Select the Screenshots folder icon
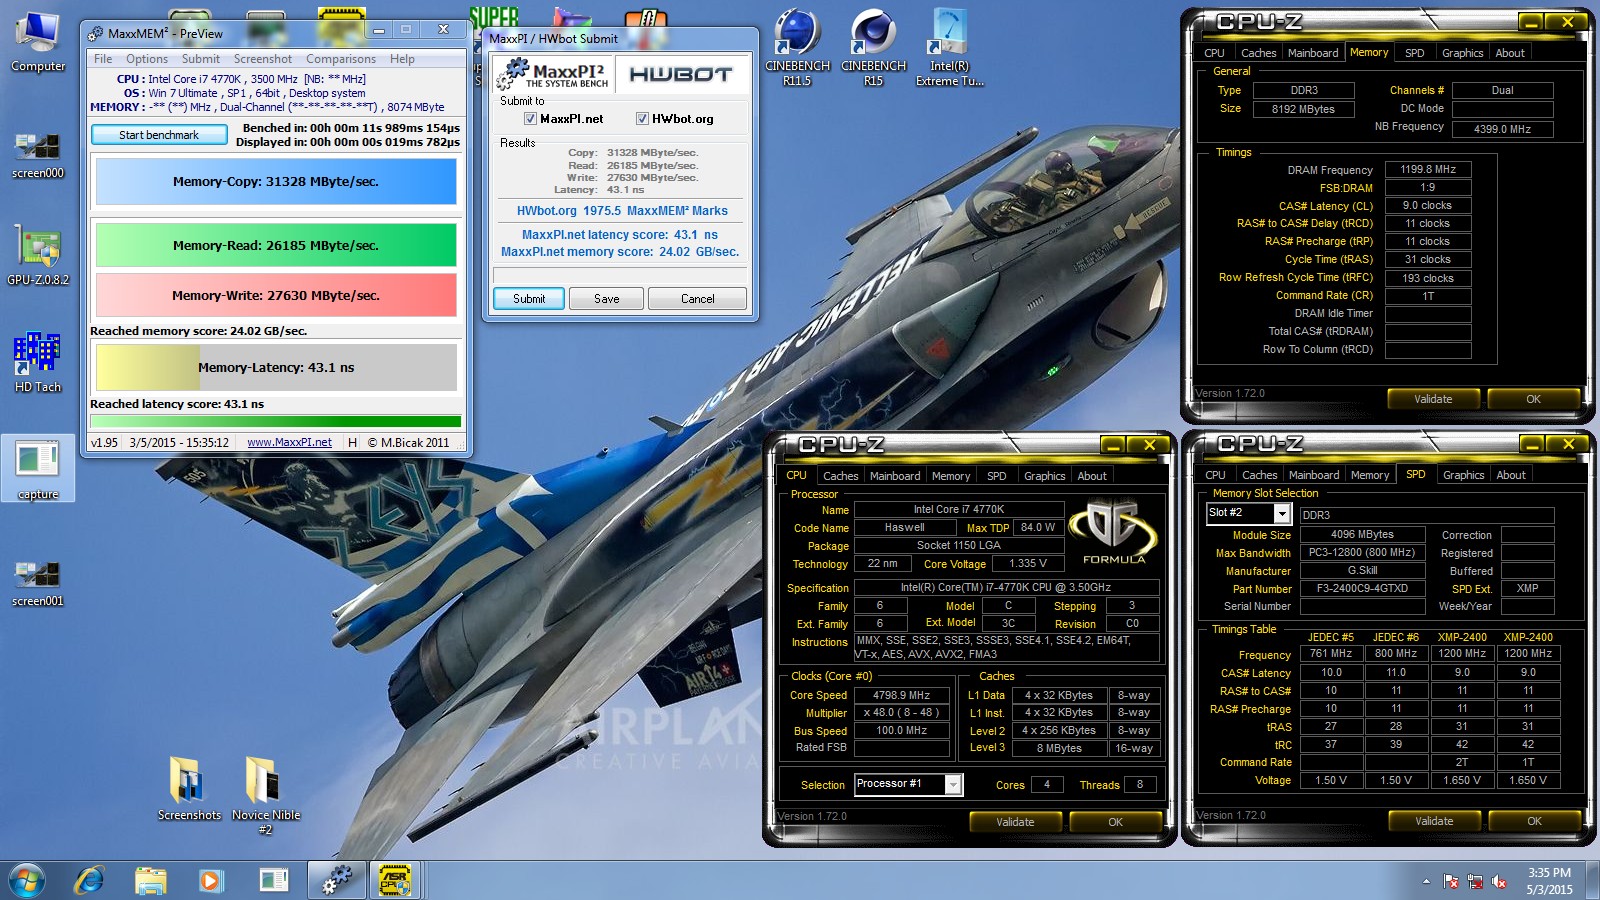The width and height of the screenshot is (1600, 900). click(x=189, y=788)
